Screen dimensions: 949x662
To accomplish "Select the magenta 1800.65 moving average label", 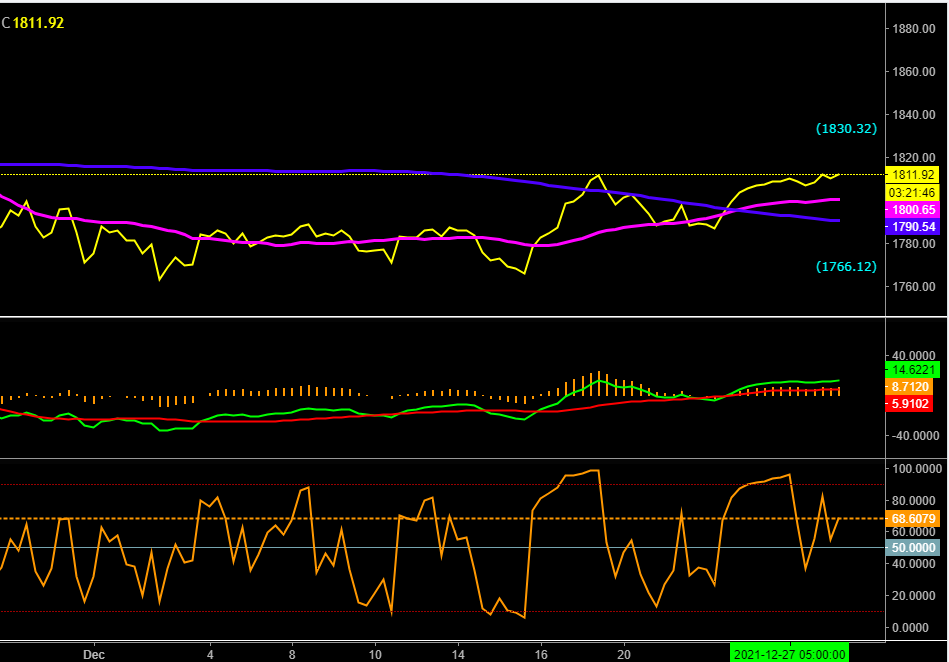I will [912, 209].
